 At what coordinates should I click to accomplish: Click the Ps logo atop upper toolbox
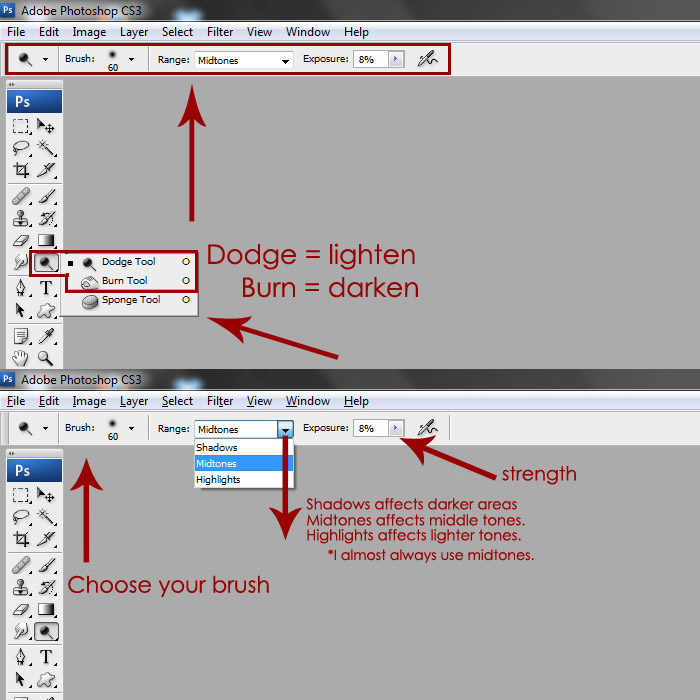[x=34, y=101]
